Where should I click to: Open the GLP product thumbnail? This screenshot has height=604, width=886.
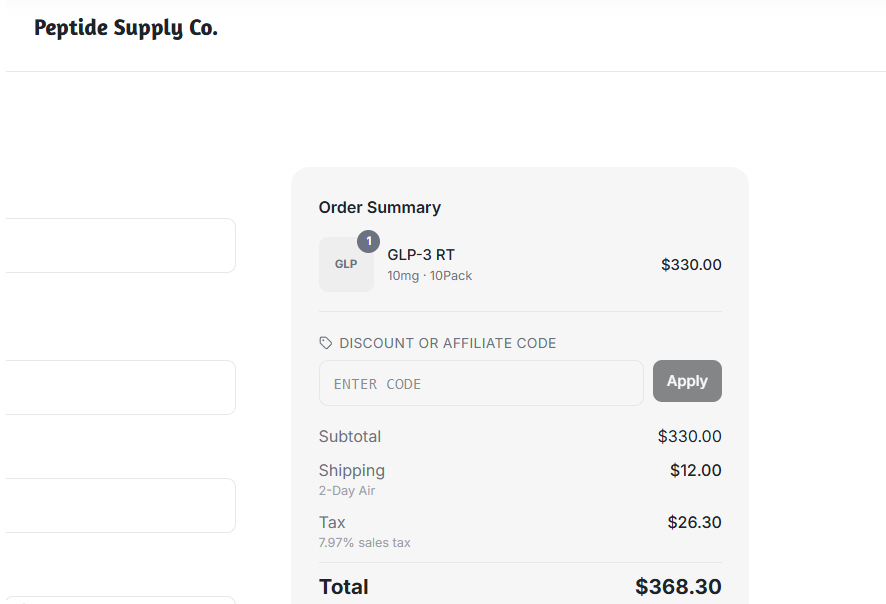[x=346, y=264]
